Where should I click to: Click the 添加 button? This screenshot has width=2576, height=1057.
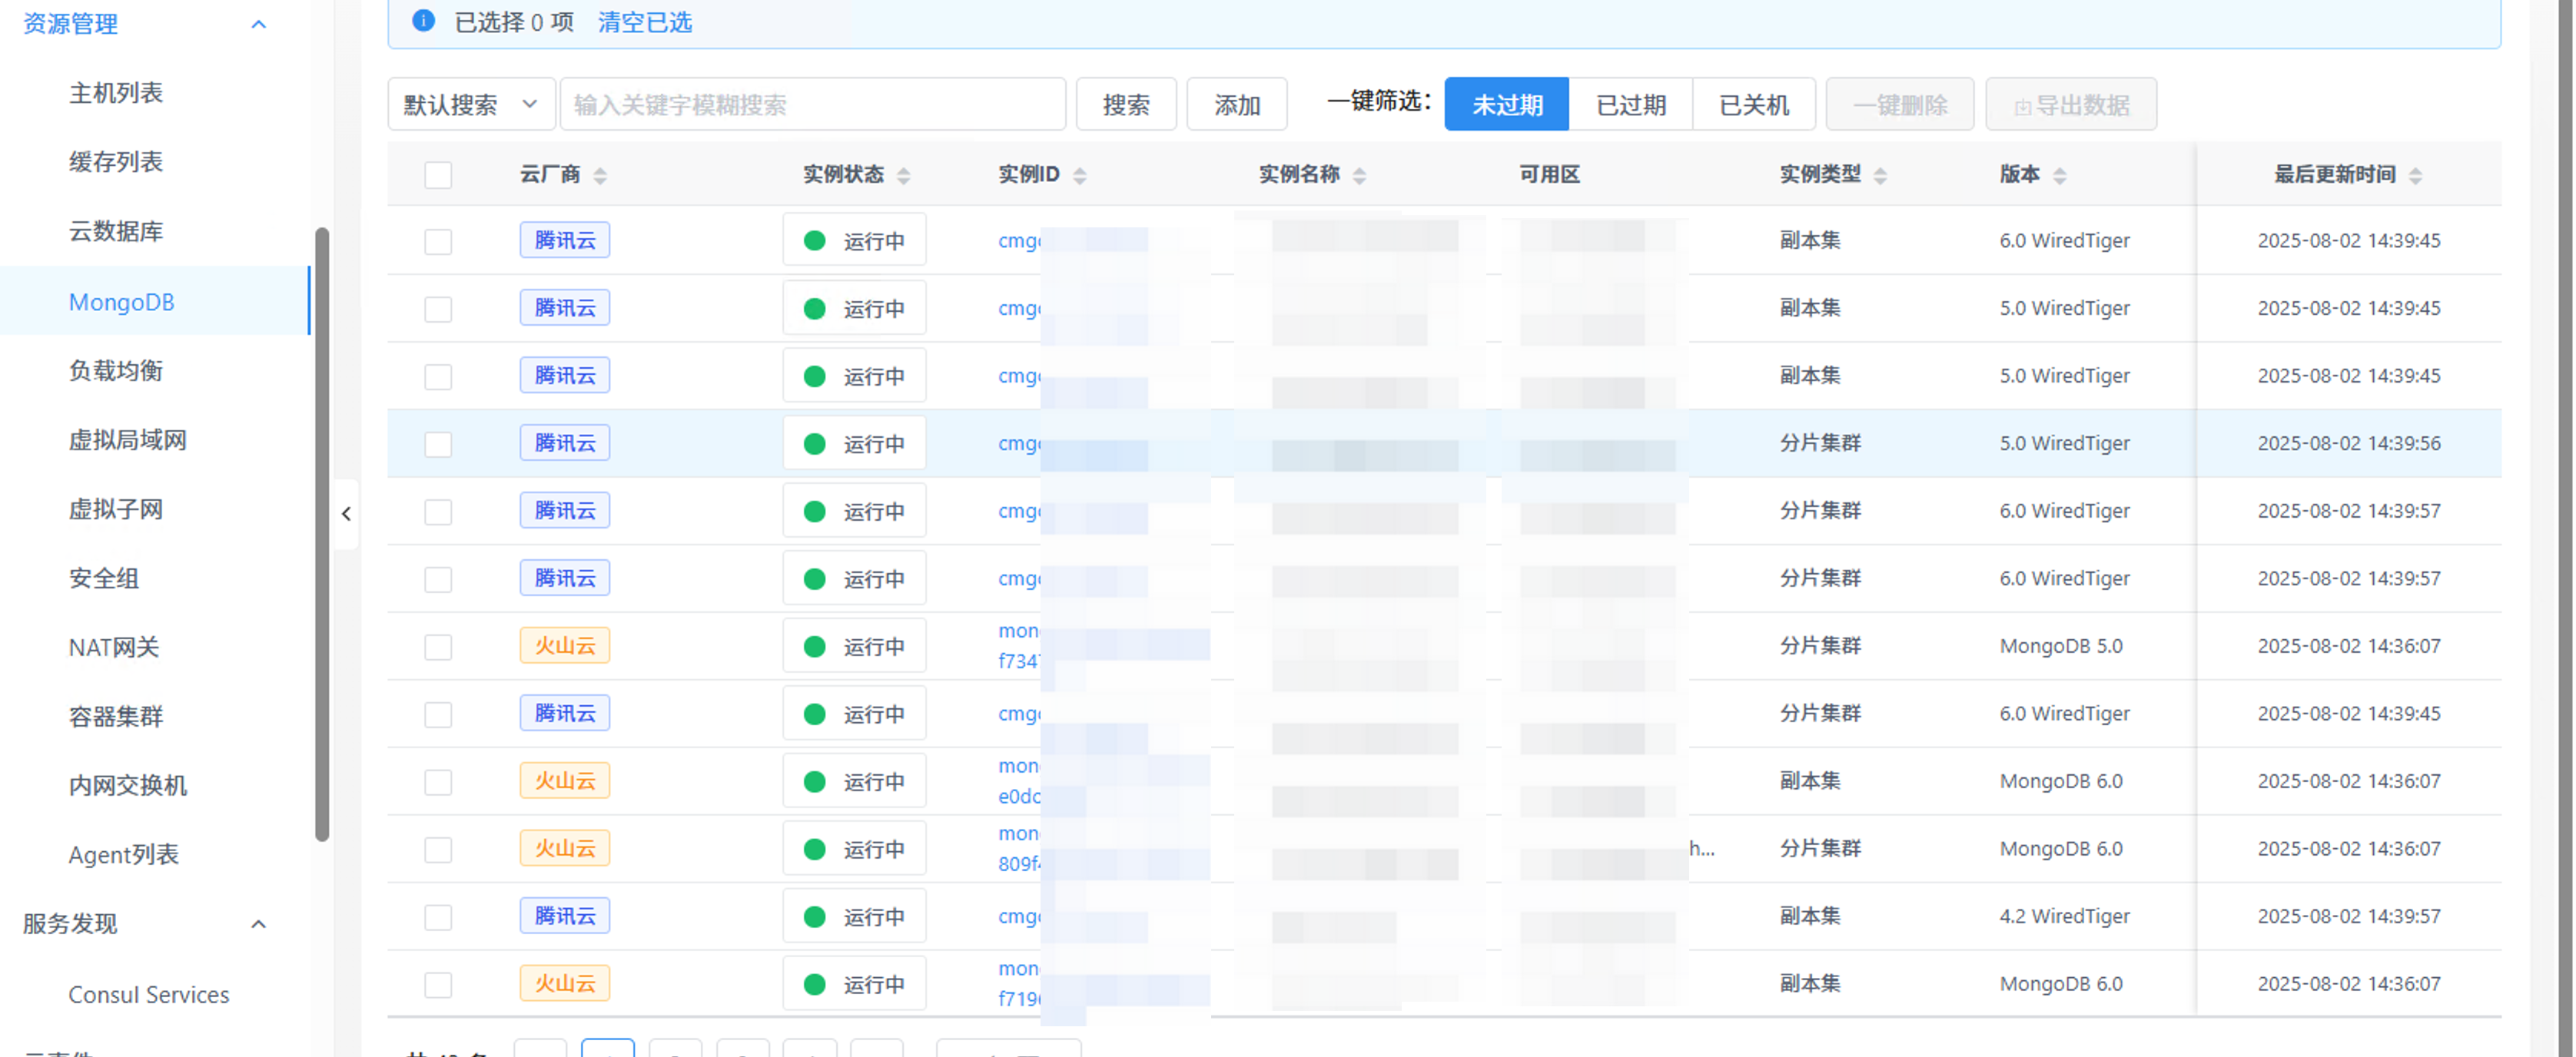point(1237,104)
